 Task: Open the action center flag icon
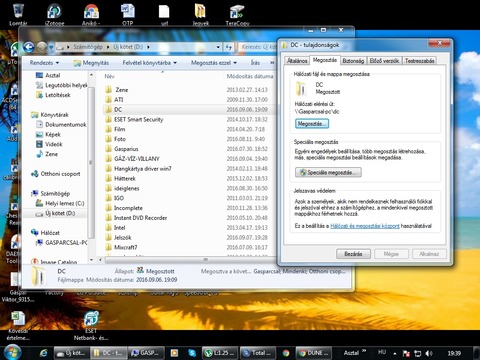coord(406,353)
